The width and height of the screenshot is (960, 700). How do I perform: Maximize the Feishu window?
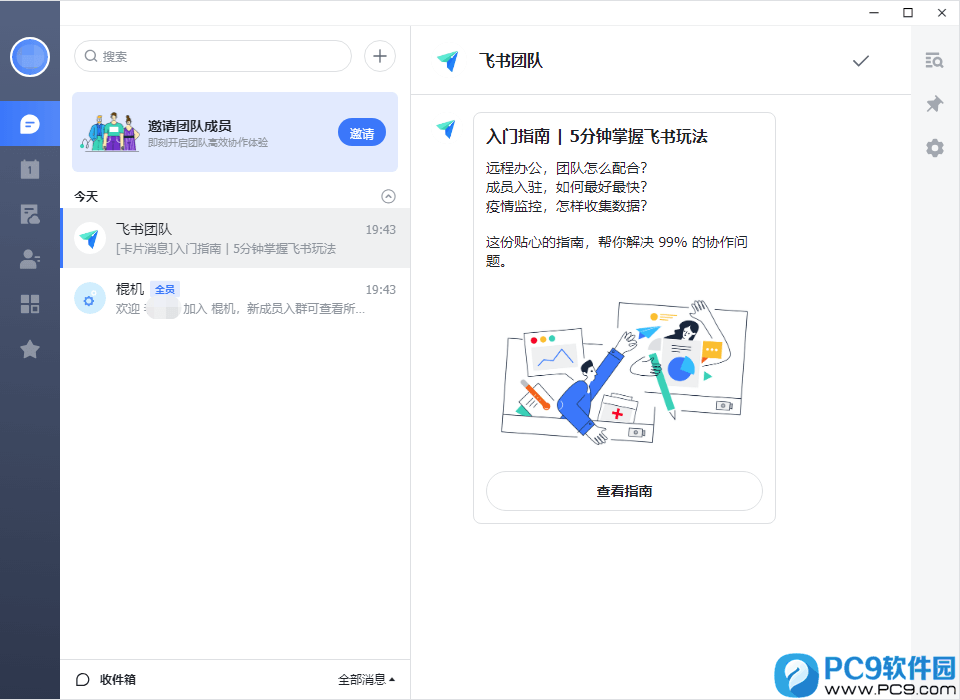pos(908,13)
